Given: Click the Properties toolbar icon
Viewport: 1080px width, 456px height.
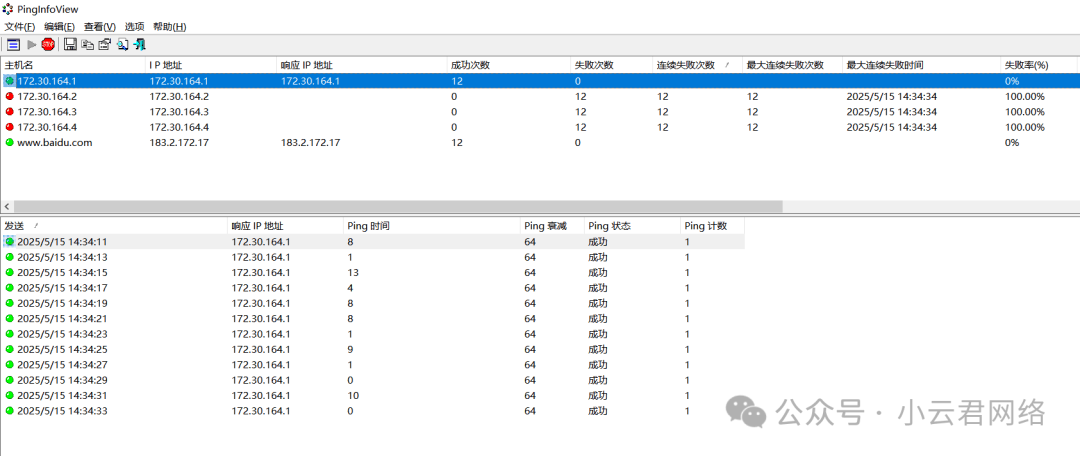Looking at the screenshot, I should pos(105,45).
